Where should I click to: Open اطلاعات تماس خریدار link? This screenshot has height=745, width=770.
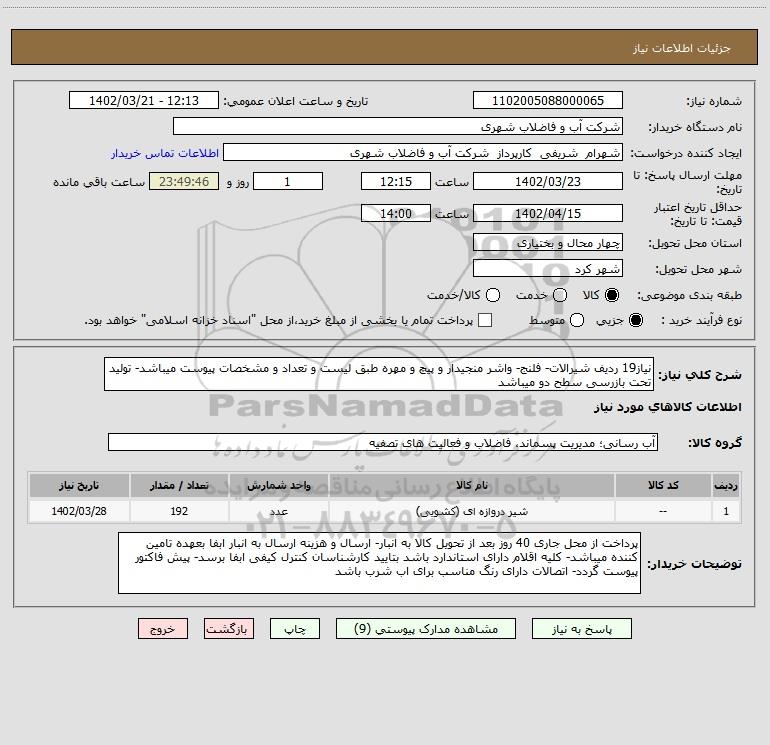(x=165, y=153)
